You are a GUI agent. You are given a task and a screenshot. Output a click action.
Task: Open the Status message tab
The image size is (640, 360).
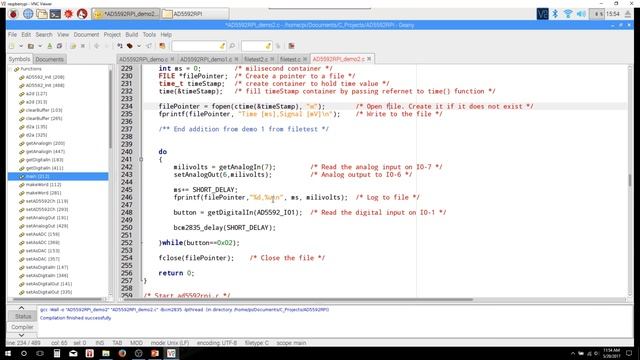tap(22, 316)
